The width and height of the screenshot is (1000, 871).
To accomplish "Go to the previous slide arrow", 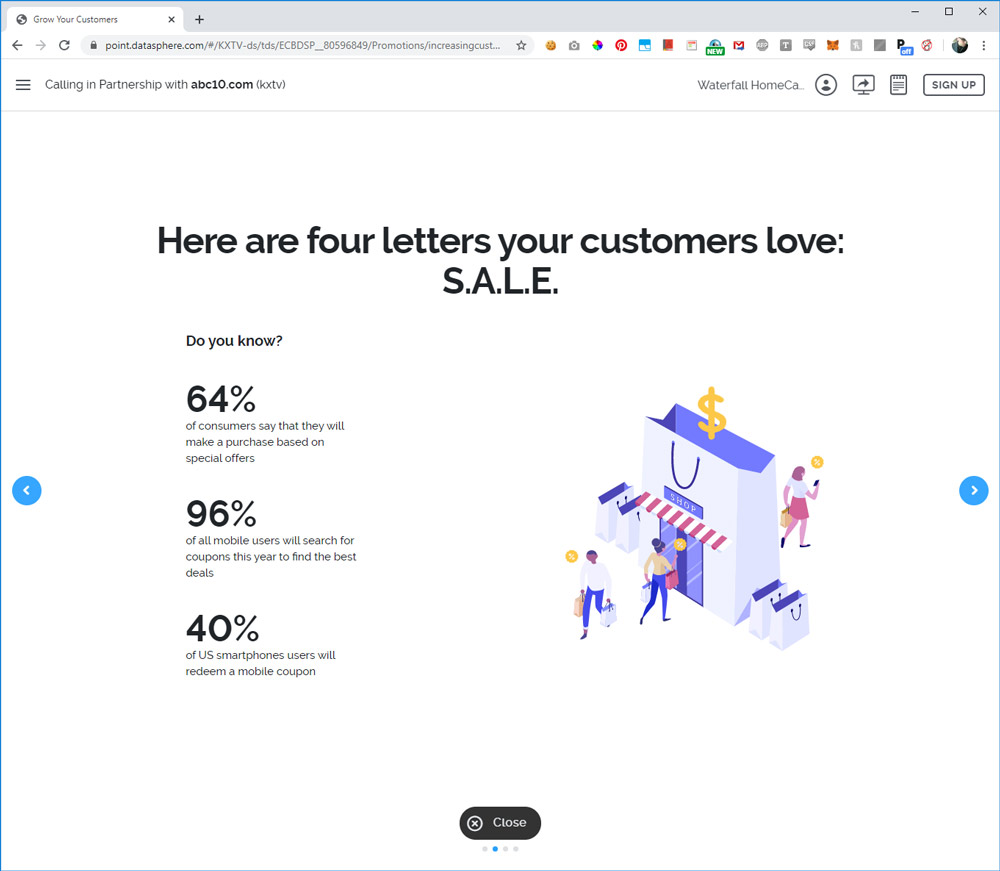I will 27,490.
